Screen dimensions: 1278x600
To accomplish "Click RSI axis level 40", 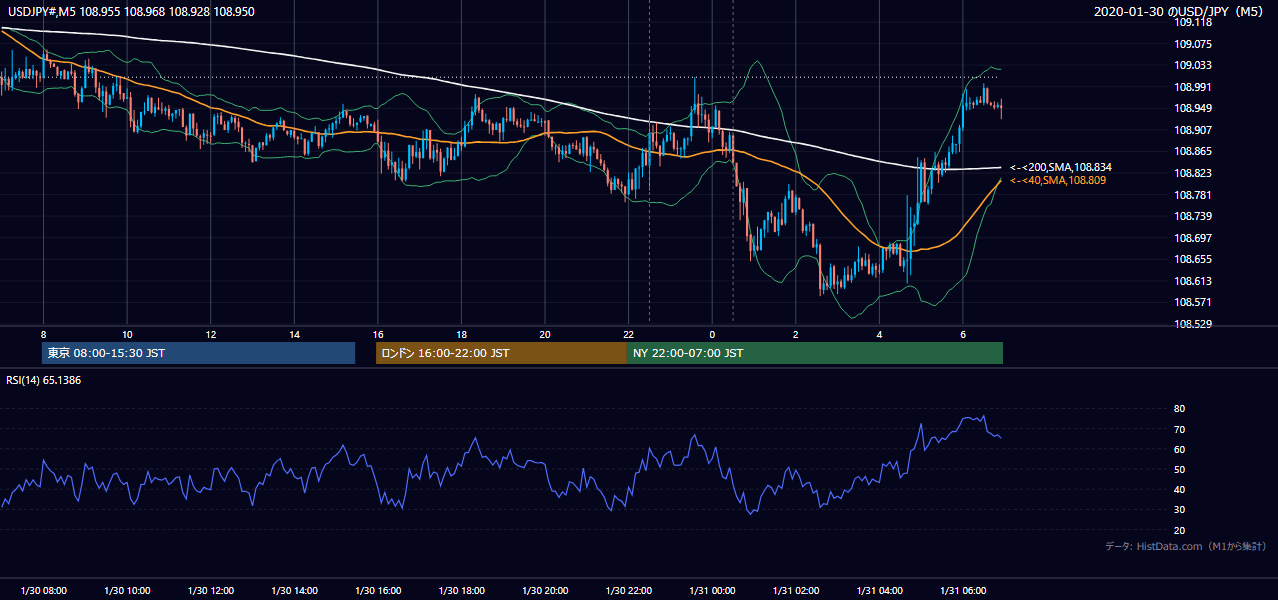I will [1179, 489].
